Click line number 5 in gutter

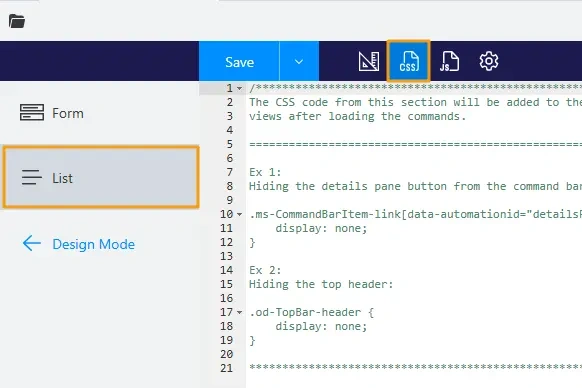click(230, 144)
